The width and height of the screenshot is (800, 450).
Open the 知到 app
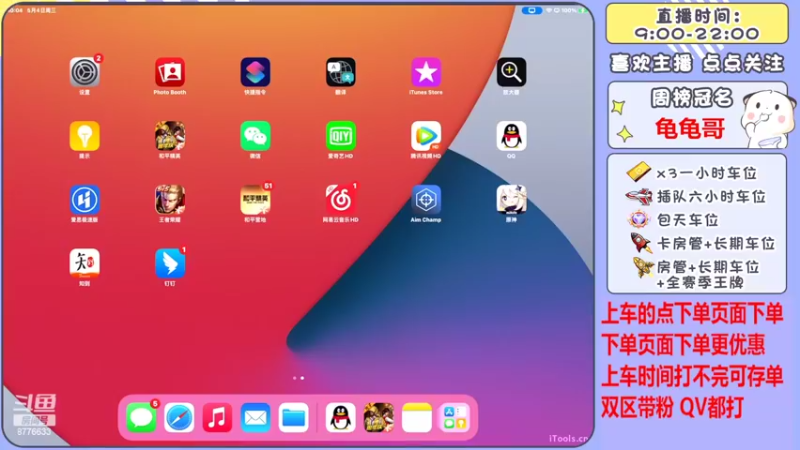[x=85, y=263]
